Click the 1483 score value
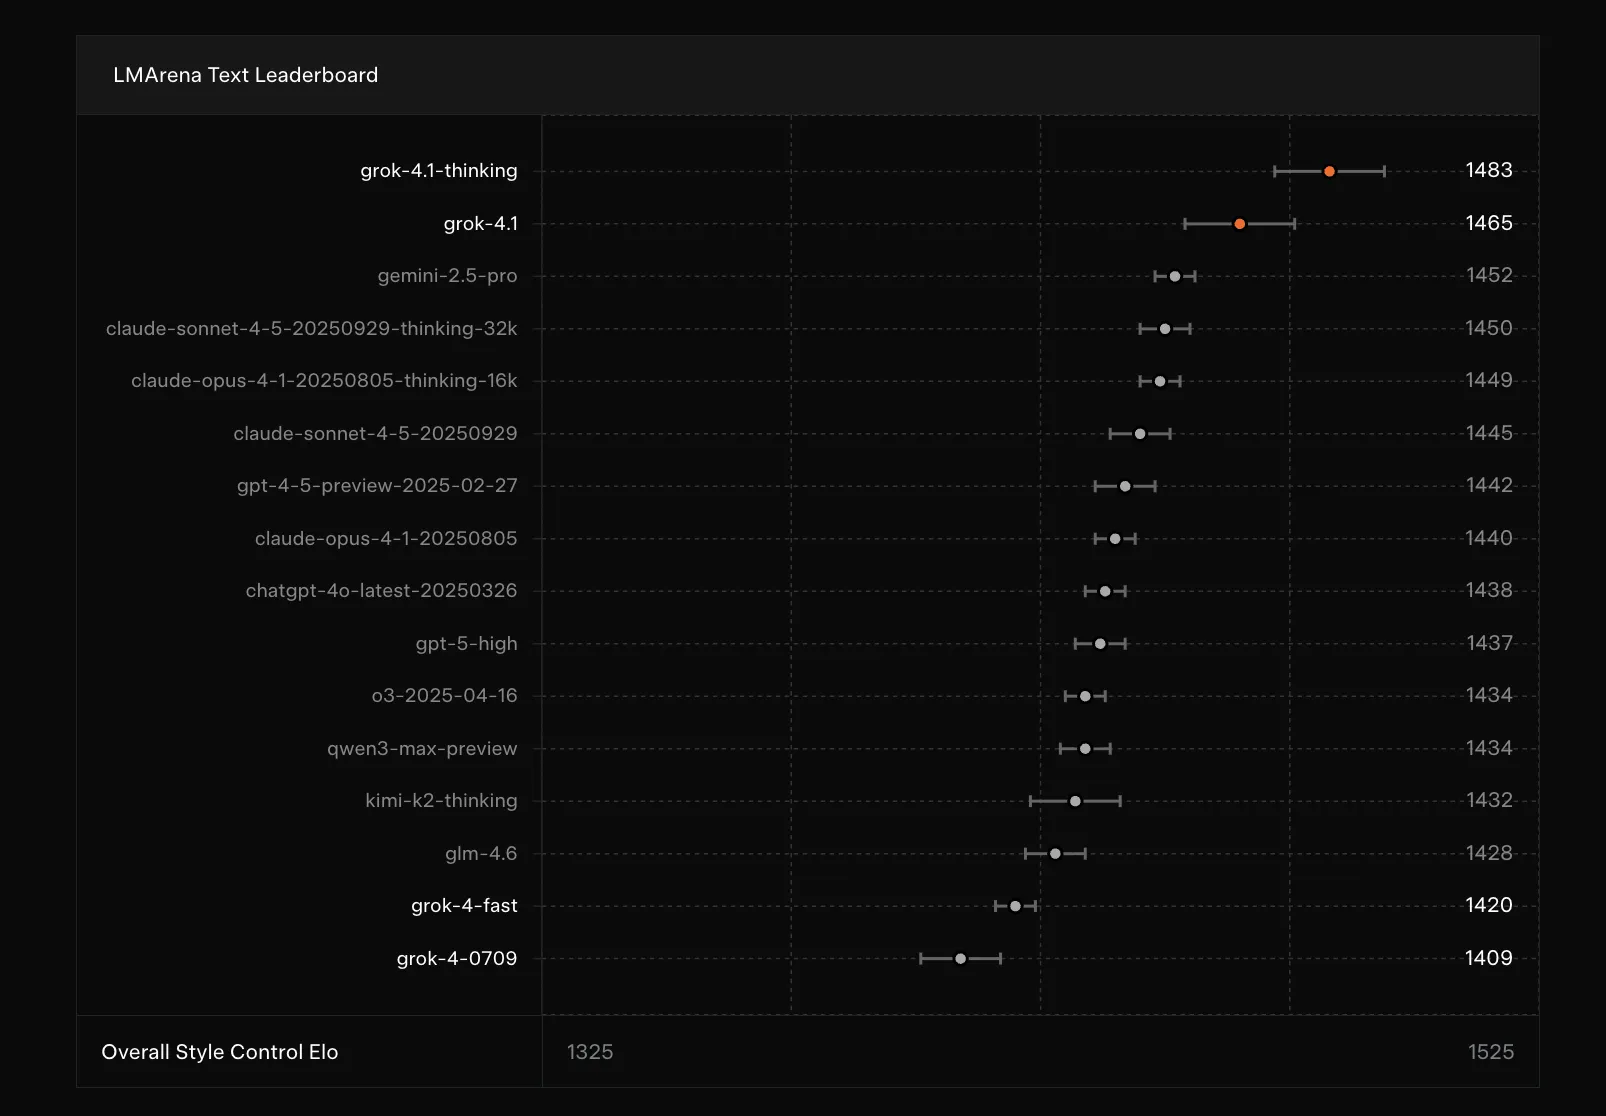Screen dimensions: 1606x1116 click(x=1488, y=170)
